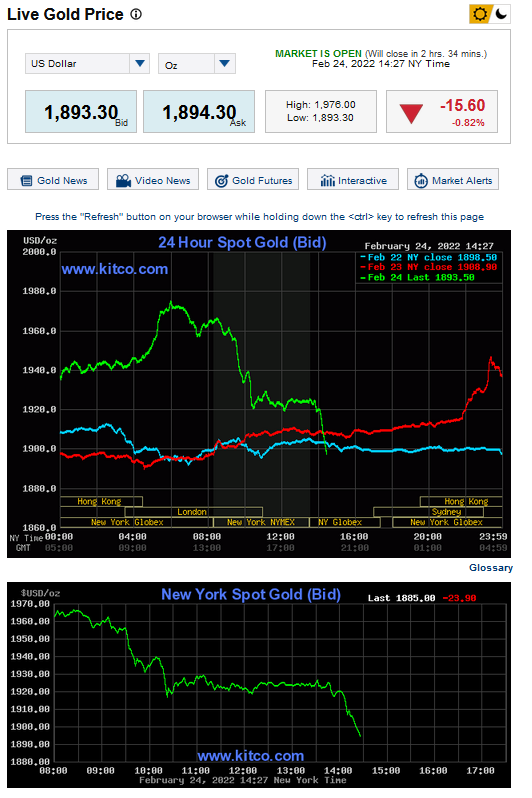The image size is (532, 798).
Task: Open the Video News button
Action: pyautogui.click(x=153, y=180)
